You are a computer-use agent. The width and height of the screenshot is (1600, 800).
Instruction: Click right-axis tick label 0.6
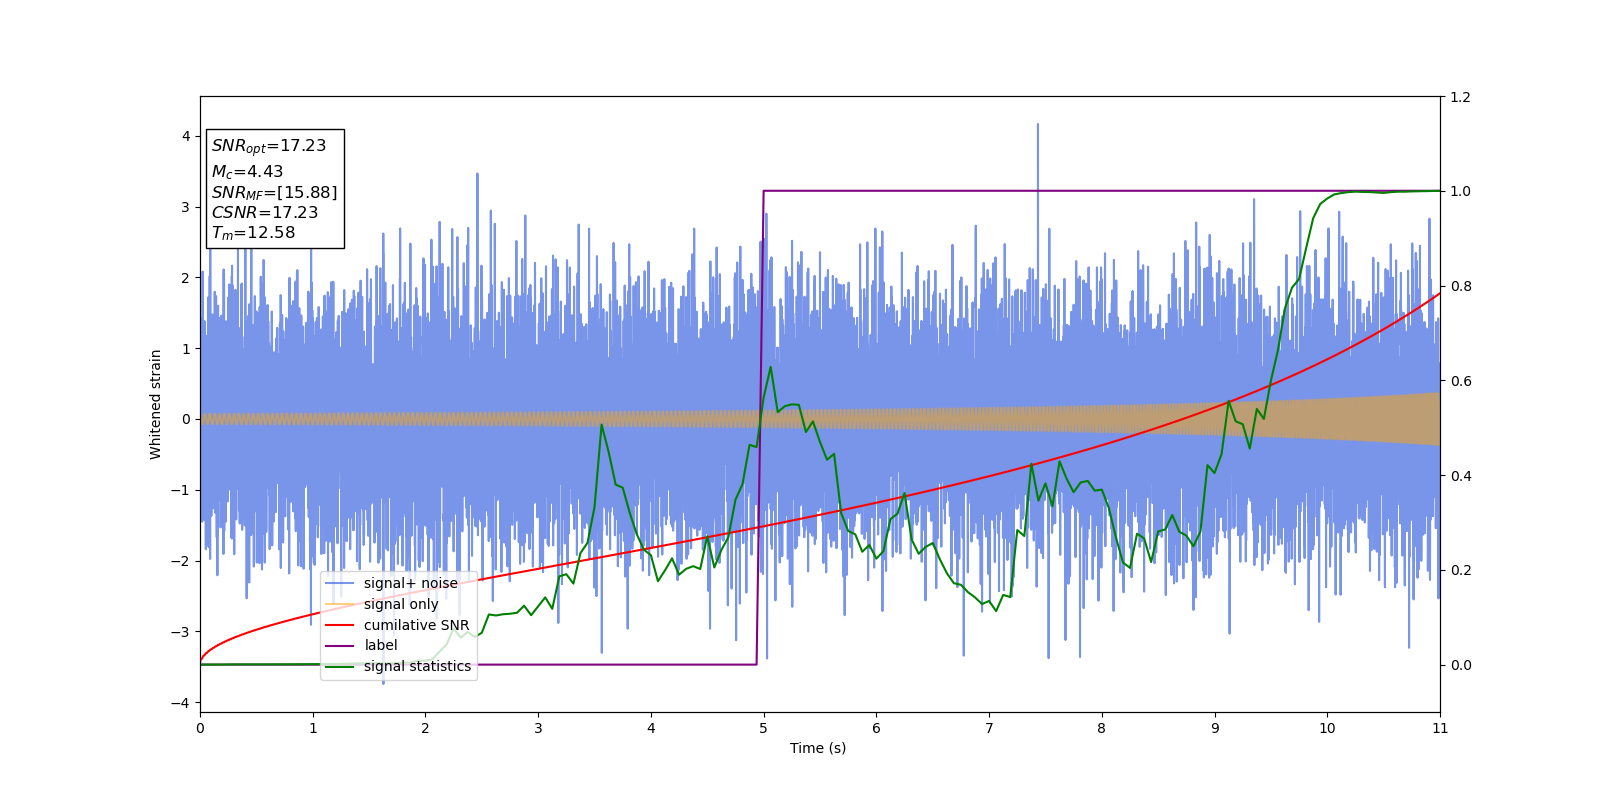pos(1461,381)
